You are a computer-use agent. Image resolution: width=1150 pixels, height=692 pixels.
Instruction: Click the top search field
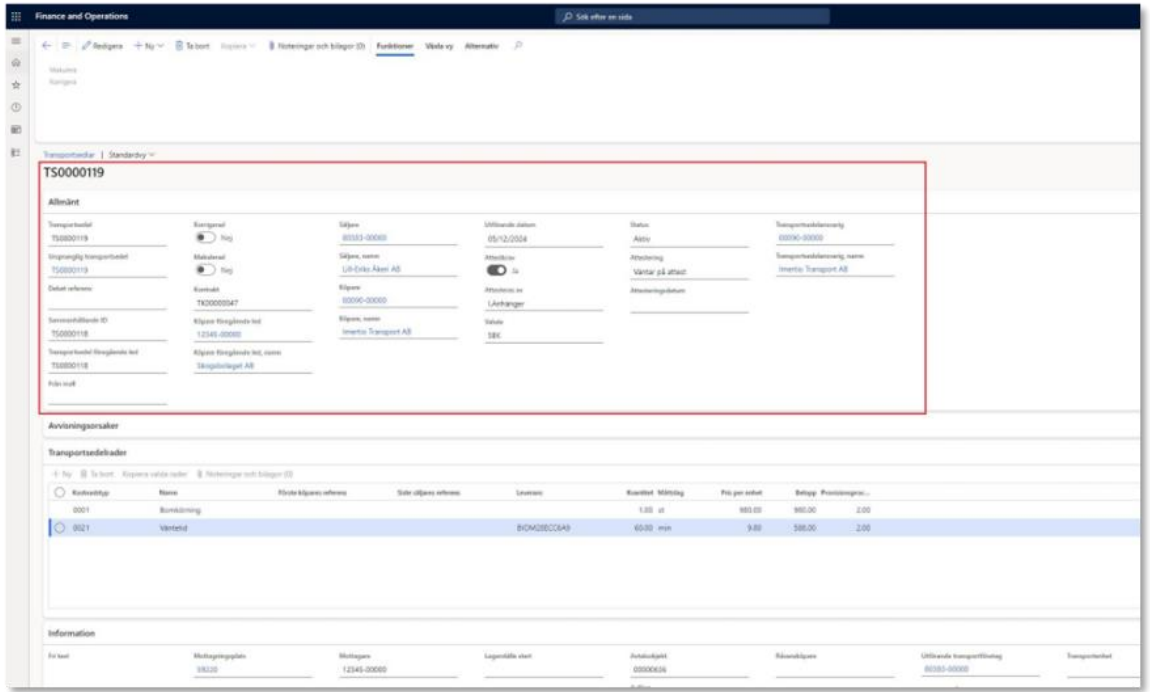click(x=690, y=18)
